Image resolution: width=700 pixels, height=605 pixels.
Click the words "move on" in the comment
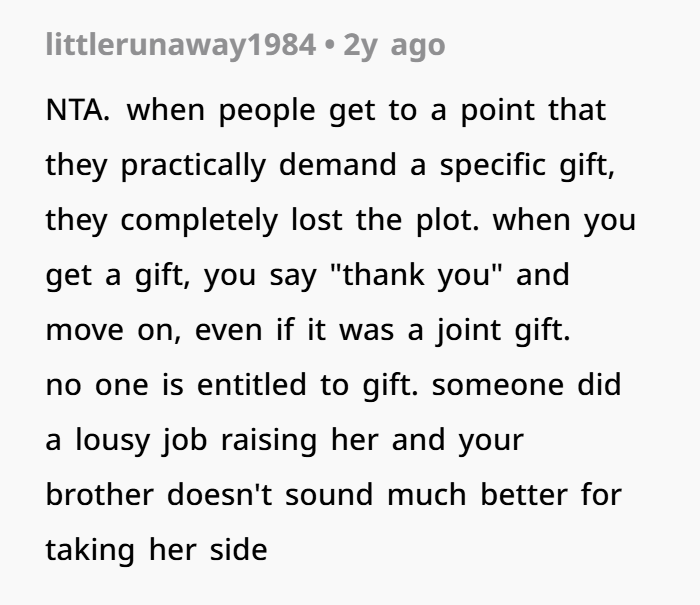(107, 329)
